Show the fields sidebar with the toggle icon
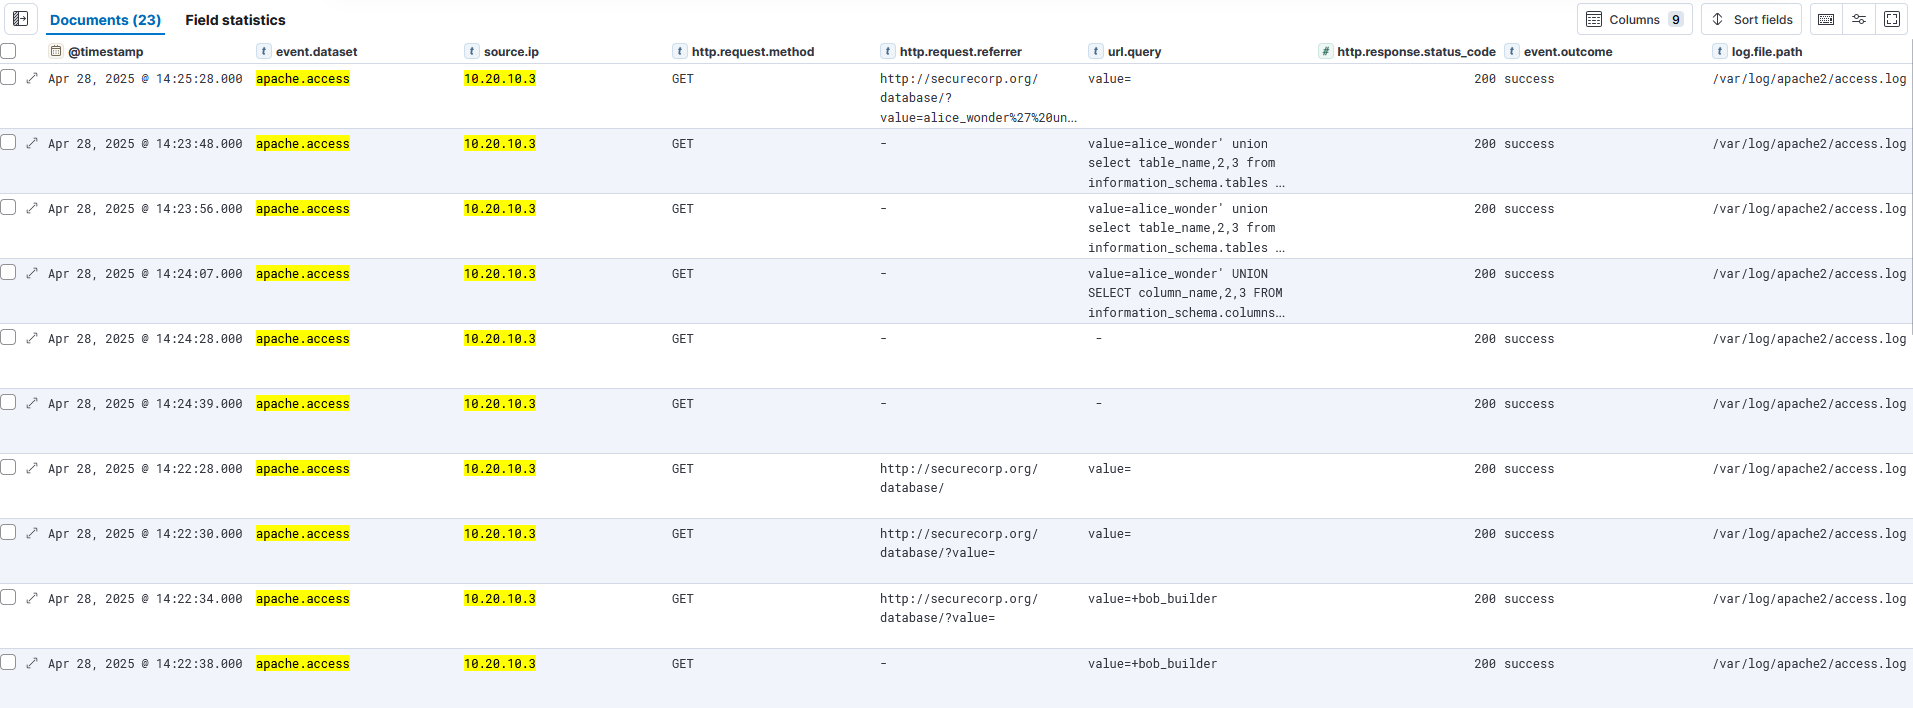 click(20, 19)
